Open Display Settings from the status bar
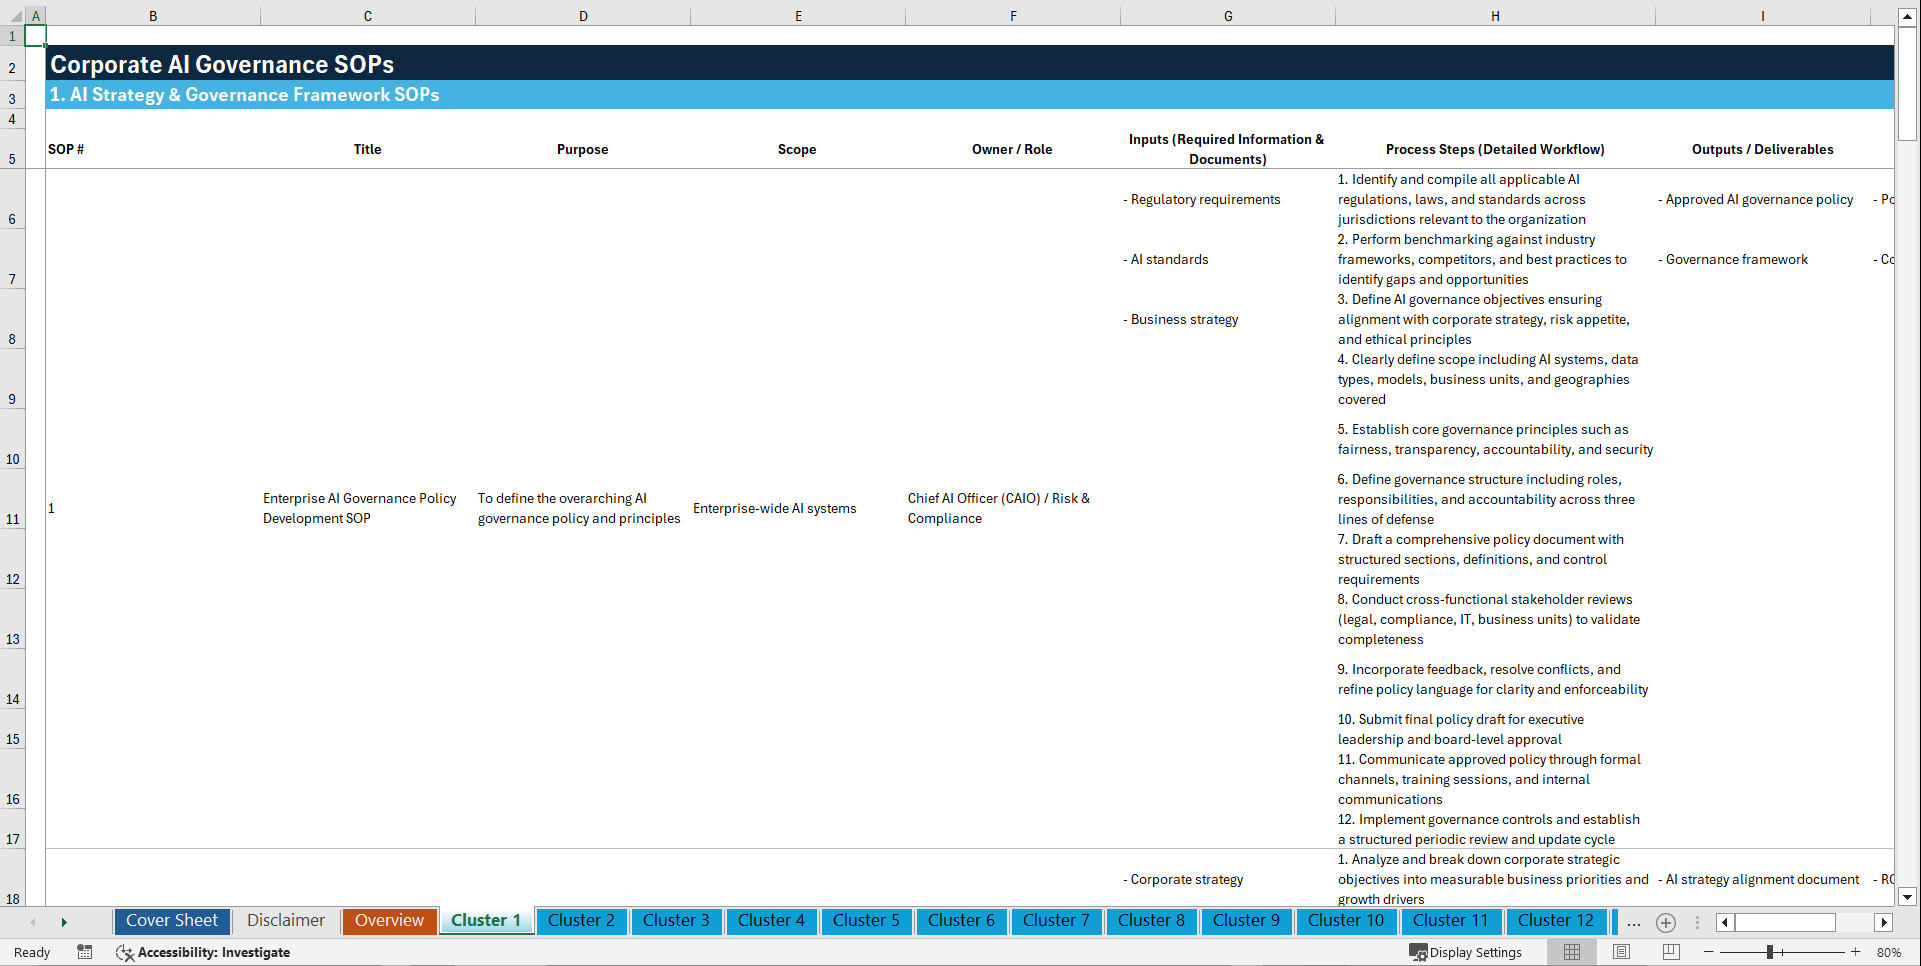Viewport: 1921px width, 966px height. (x=1466, y=952)
